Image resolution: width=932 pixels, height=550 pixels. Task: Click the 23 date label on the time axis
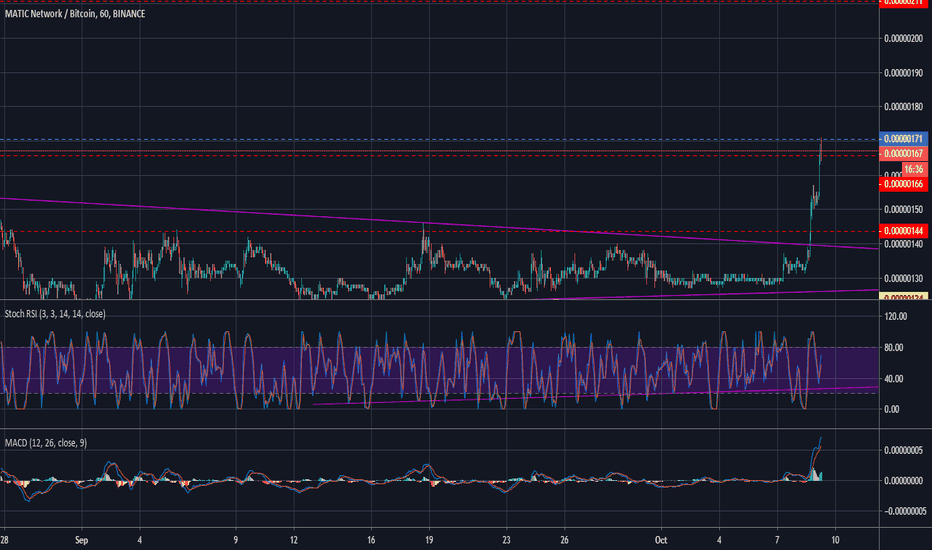coord(506,540)
